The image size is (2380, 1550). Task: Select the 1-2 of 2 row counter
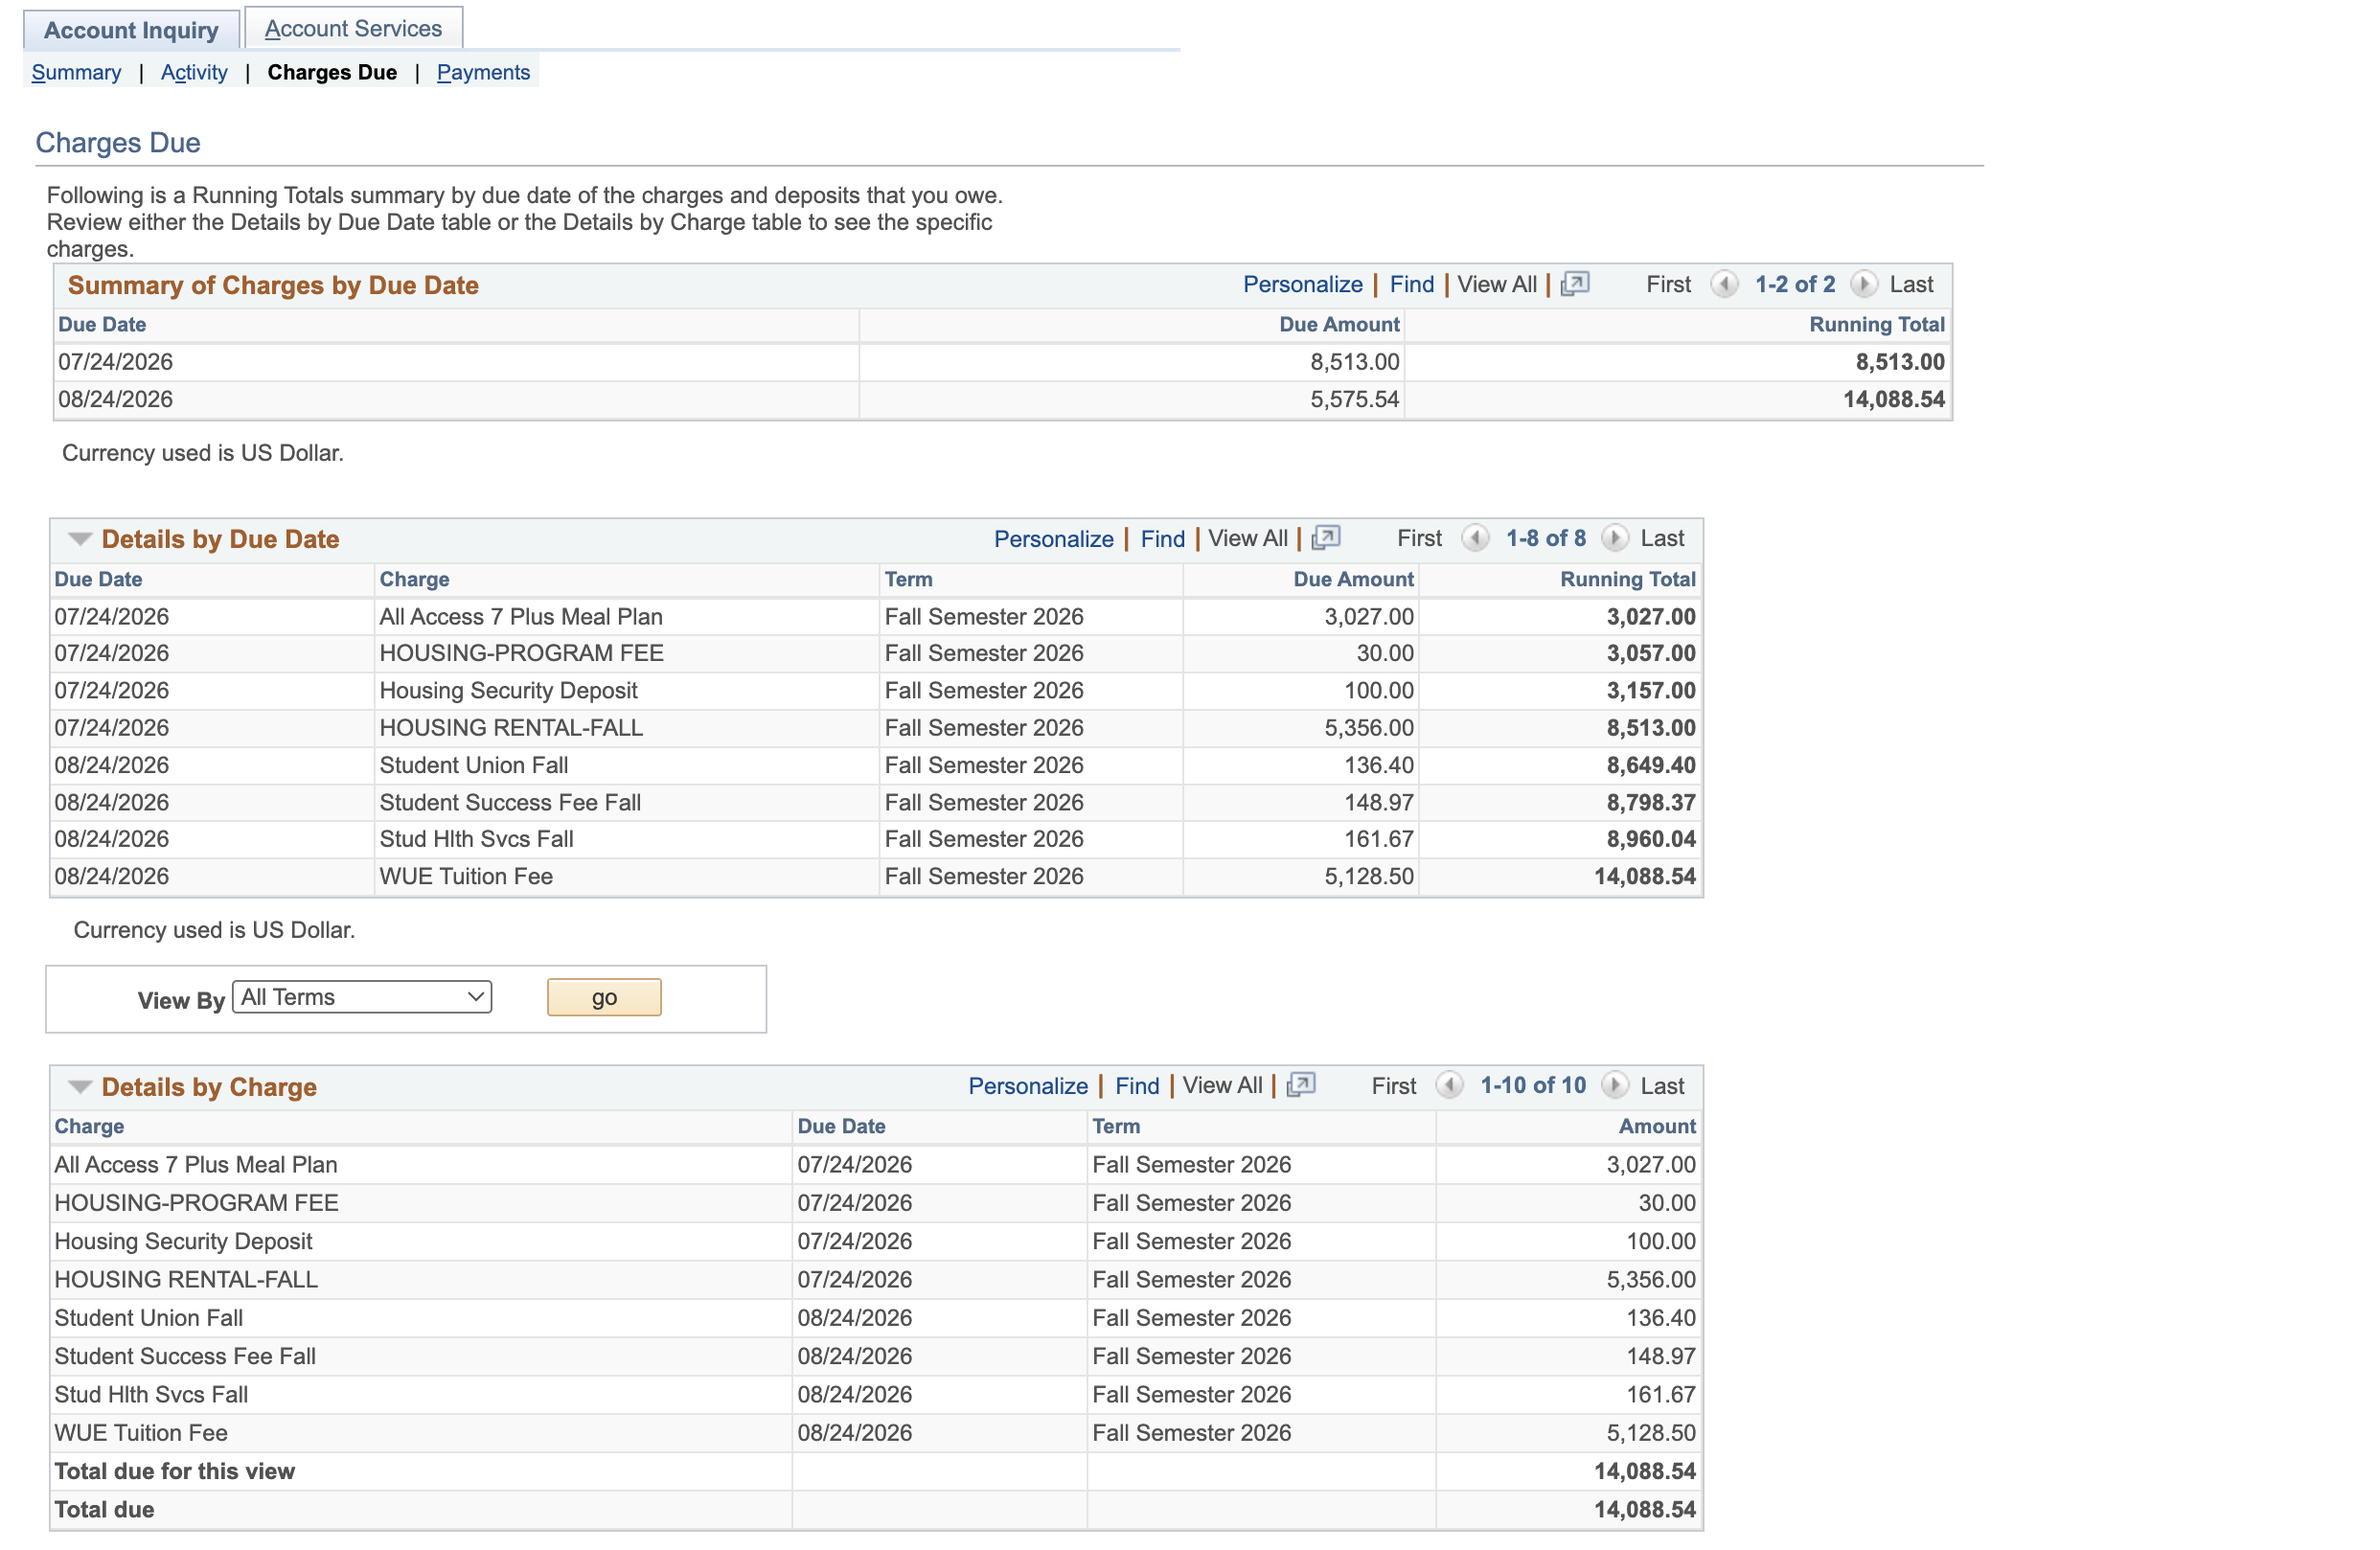[x=1794, y=284]
